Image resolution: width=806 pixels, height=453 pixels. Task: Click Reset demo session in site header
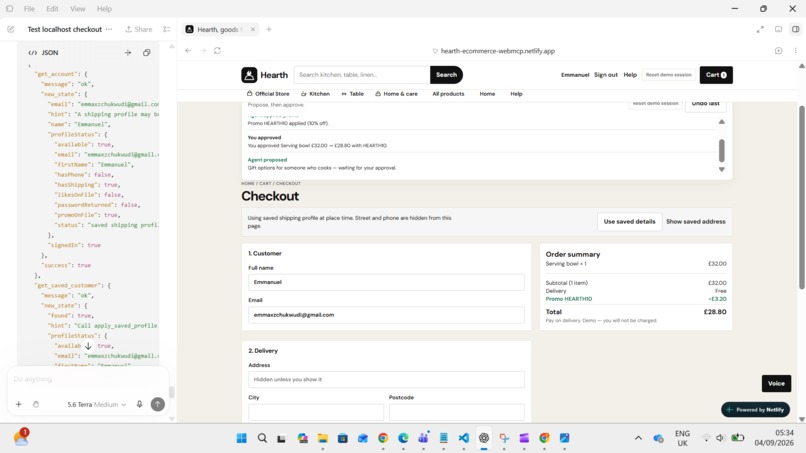668,75
